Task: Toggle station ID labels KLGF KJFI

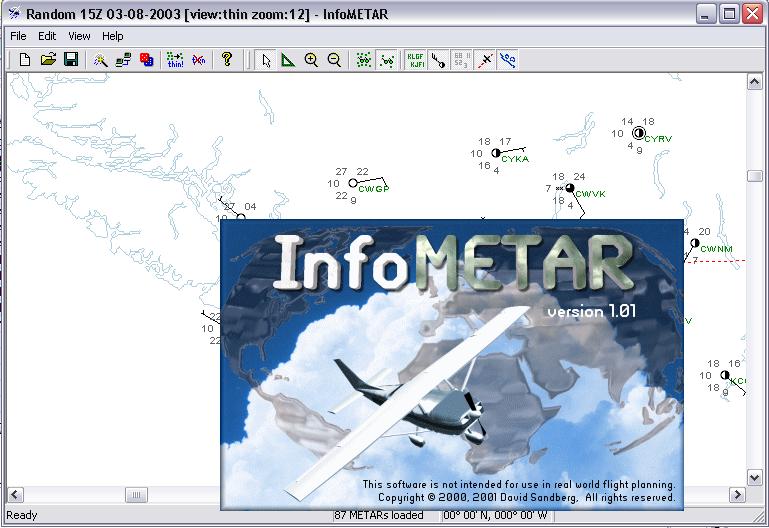Action: pos(415,60)
